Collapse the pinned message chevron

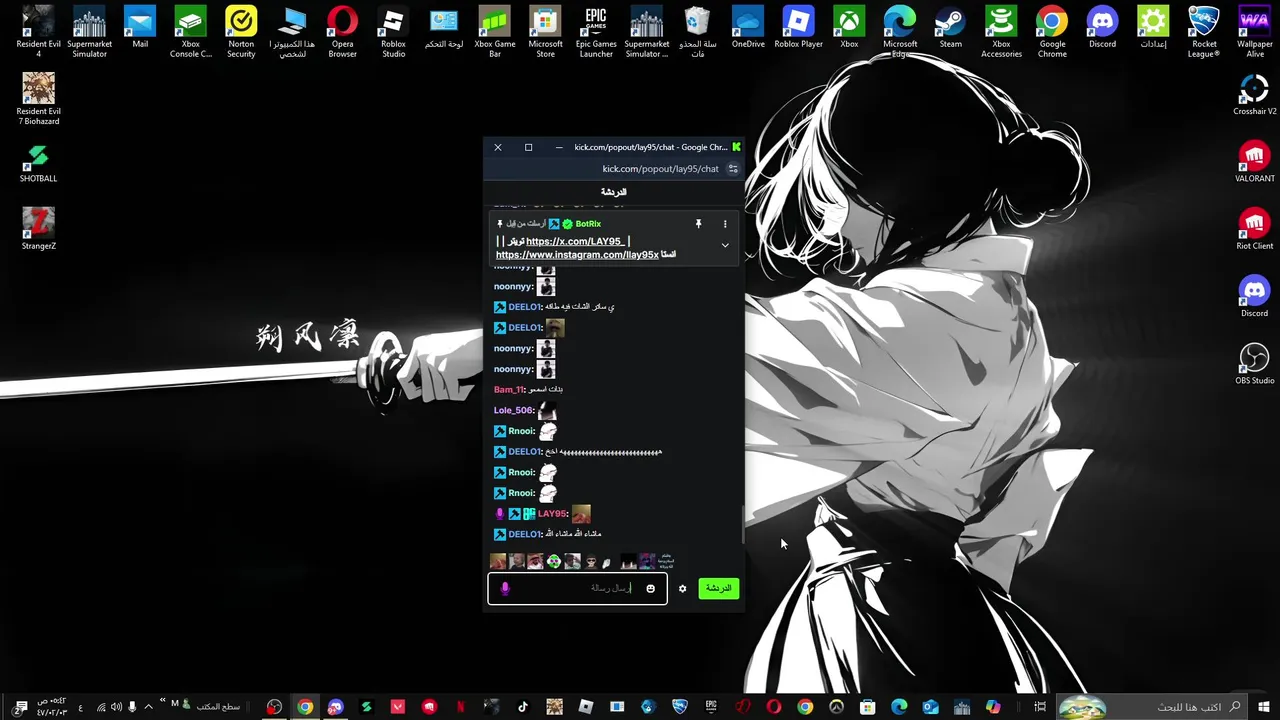tap(725, 245)
